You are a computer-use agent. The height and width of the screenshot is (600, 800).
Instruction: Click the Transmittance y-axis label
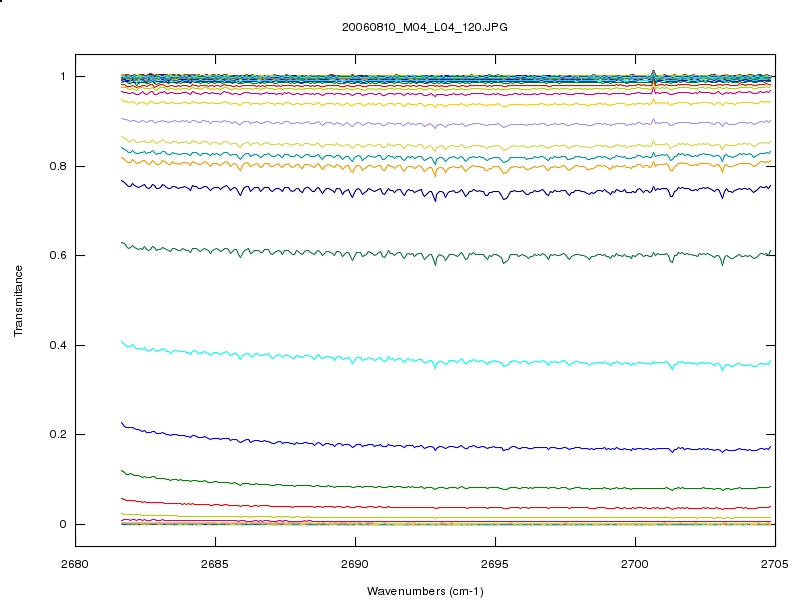[18, 301]
